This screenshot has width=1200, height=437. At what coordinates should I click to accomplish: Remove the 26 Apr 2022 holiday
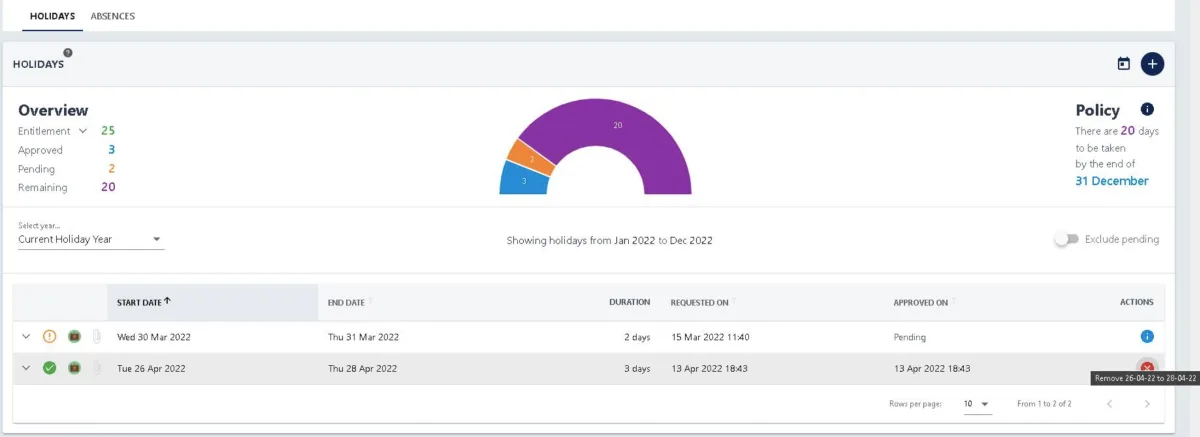(x=1147, y=368)
